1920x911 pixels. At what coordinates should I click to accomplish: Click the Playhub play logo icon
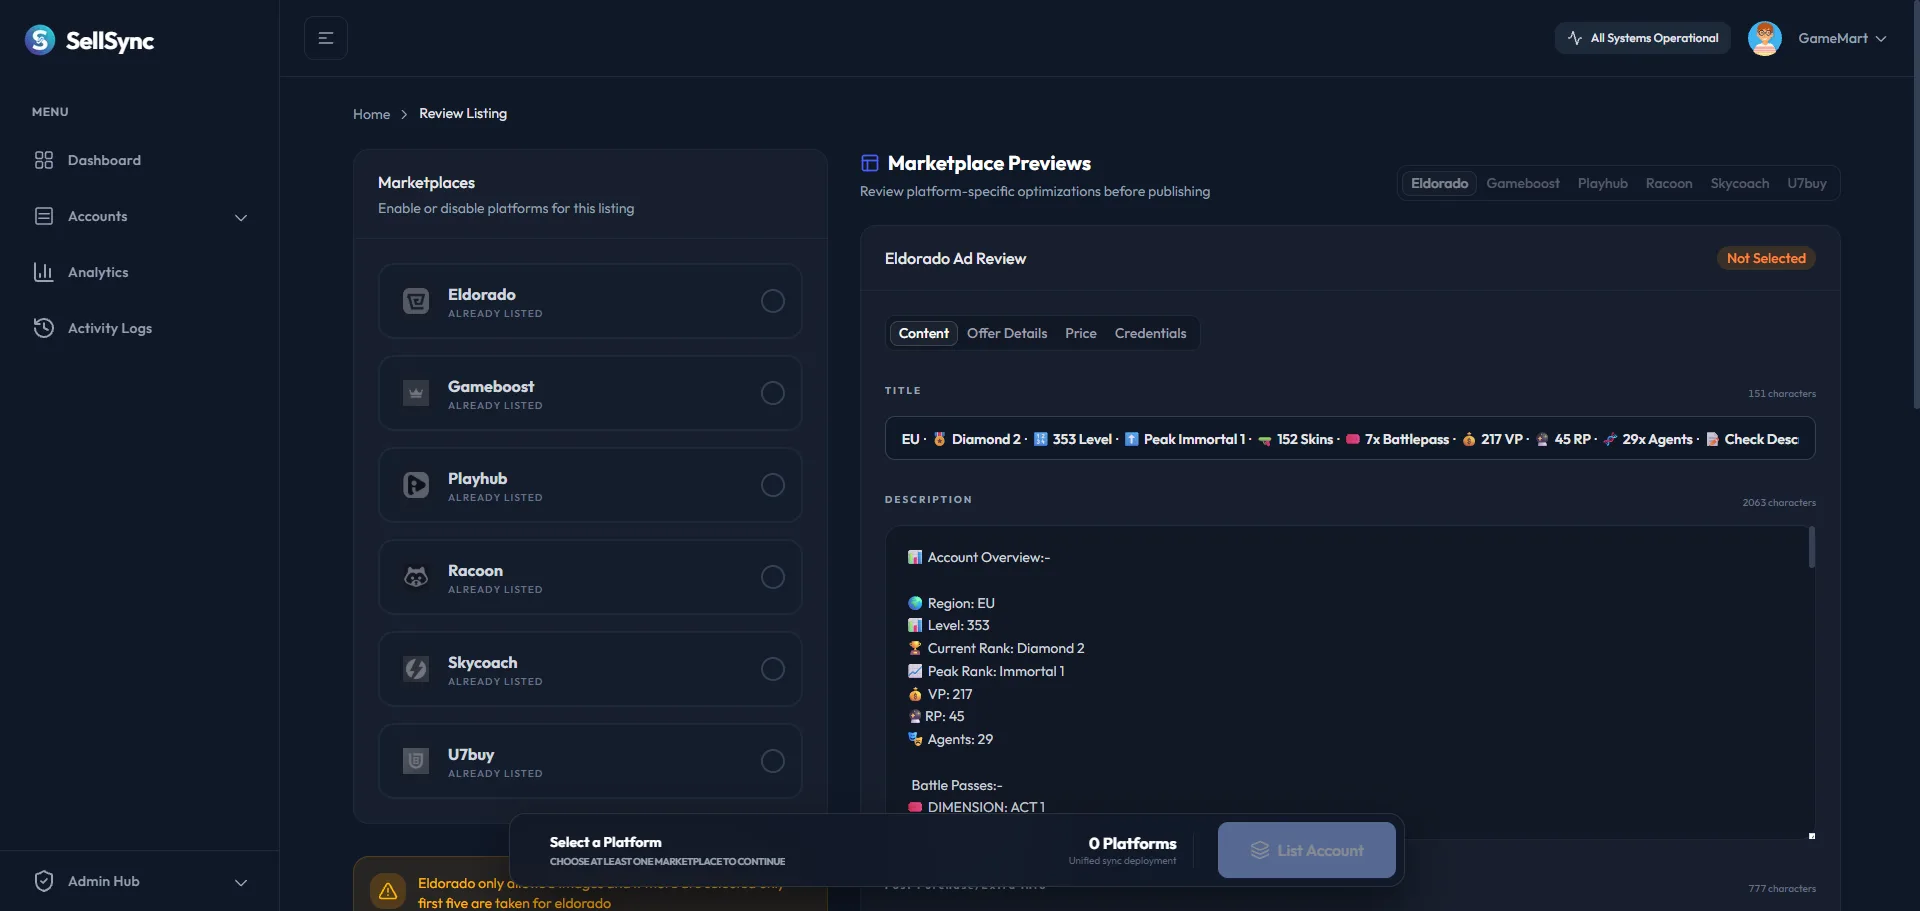416,485
